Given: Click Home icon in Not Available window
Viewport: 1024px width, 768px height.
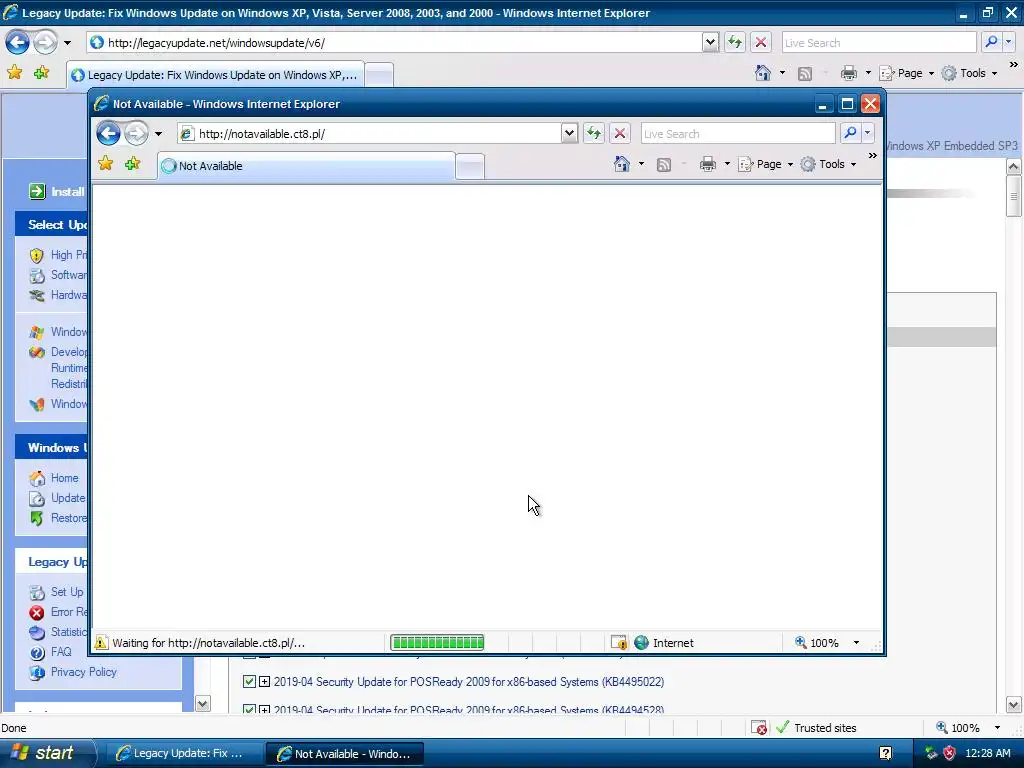Looking at the screenshot, I should 622,164.
